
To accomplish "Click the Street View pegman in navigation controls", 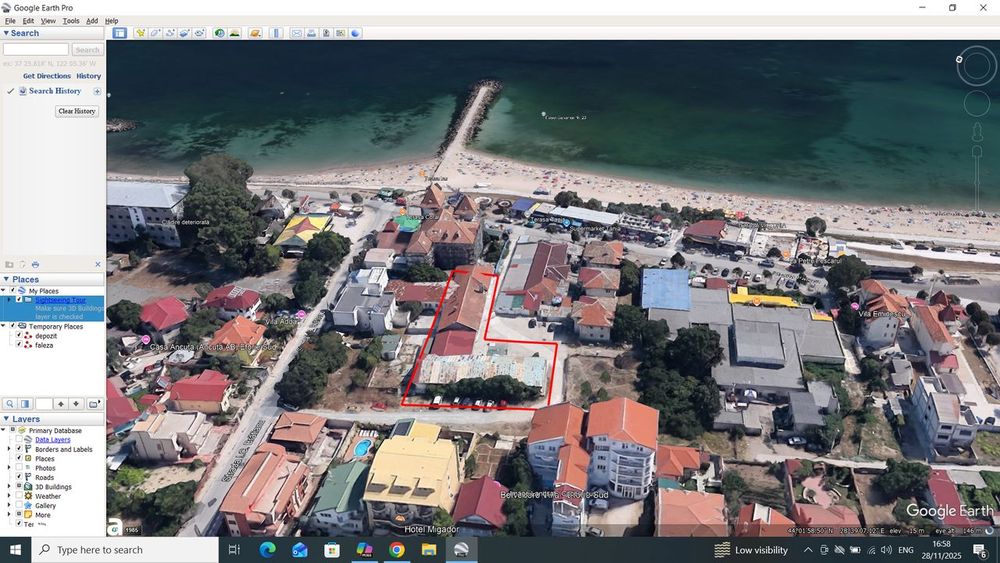I will tap(976, 132).
